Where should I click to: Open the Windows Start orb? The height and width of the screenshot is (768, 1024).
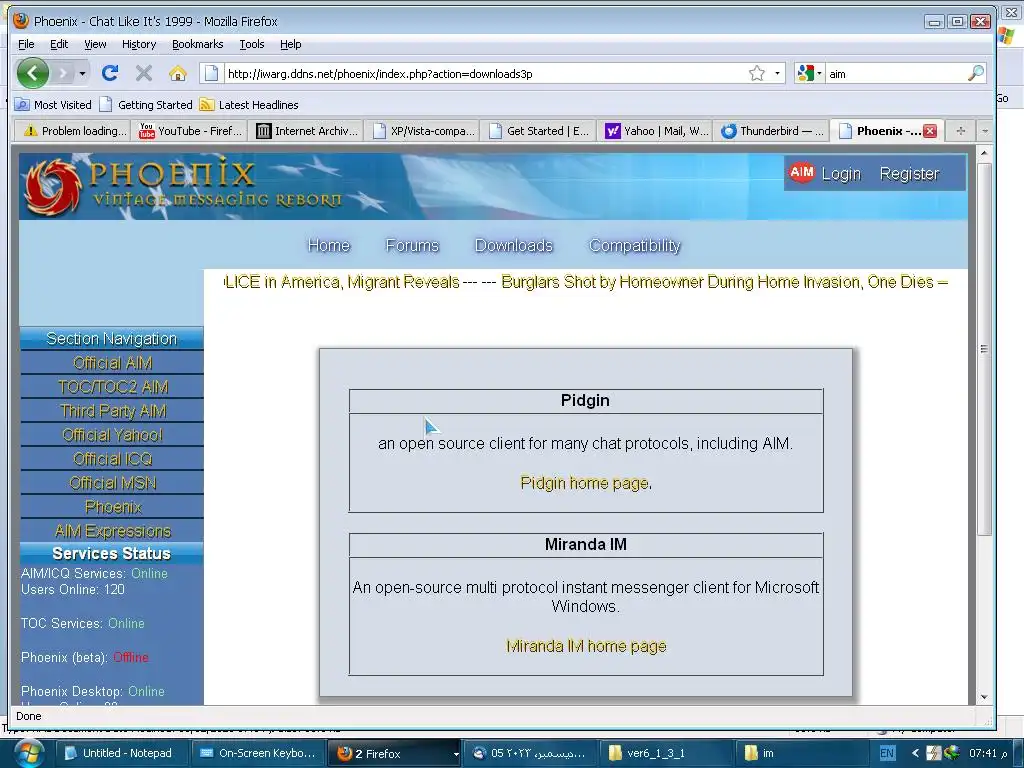pos(27,754)
